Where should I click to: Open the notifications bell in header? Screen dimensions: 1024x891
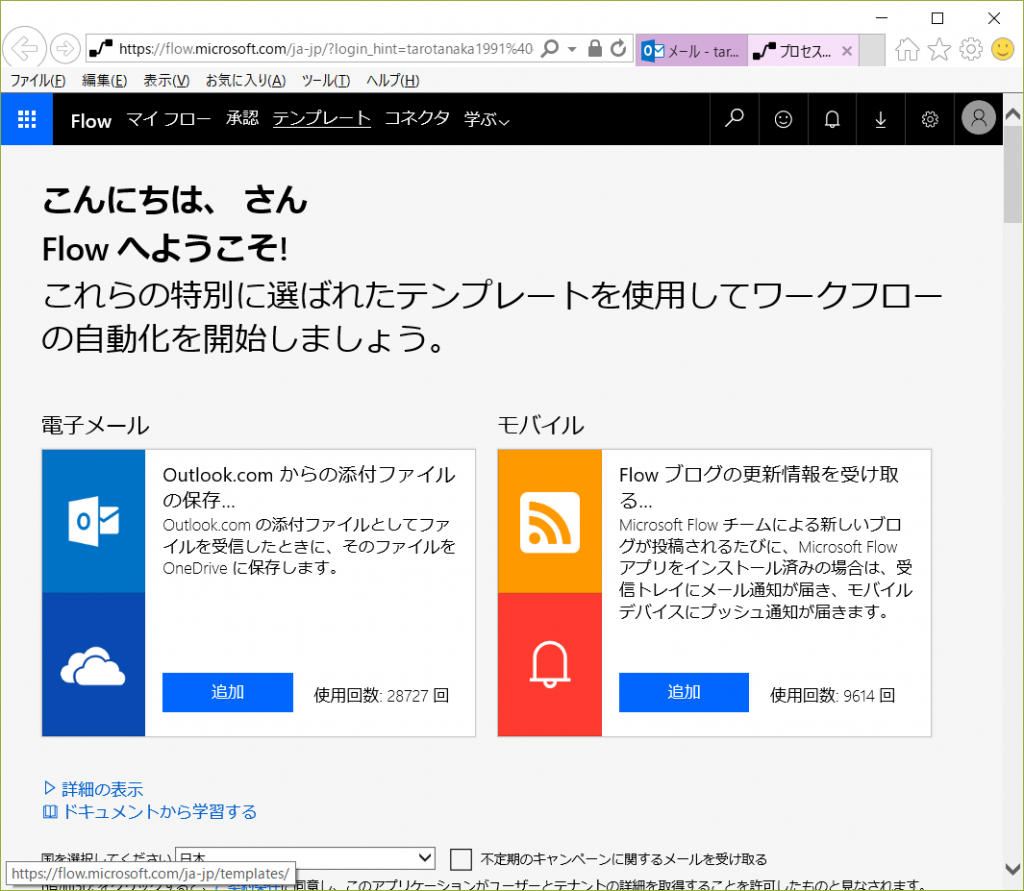[x=832, y=119]
